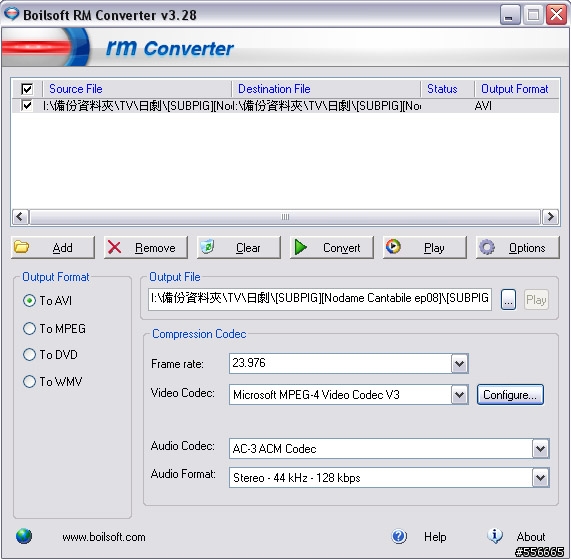The image size is (571, 560).
Task: Close the Boilsoft RM Converter window
Action: (556, 15)
